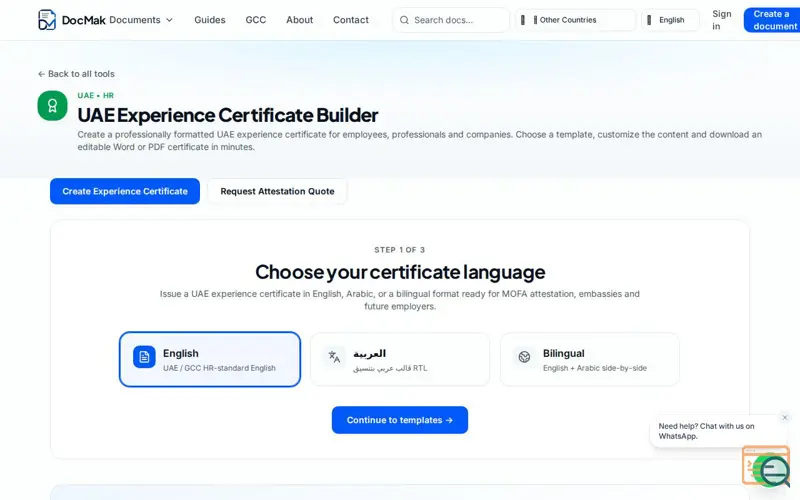
Task: Click the Arabic translate icon
Action: point(334,356)
